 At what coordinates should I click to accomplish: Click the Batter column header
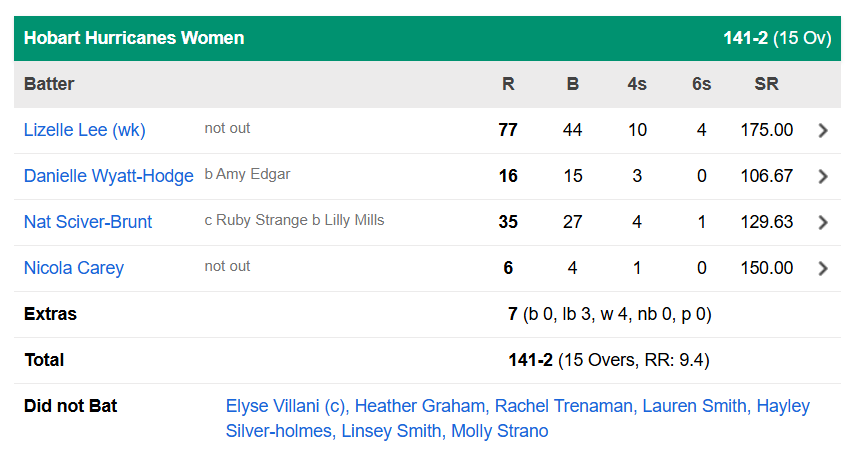[49, 84]
